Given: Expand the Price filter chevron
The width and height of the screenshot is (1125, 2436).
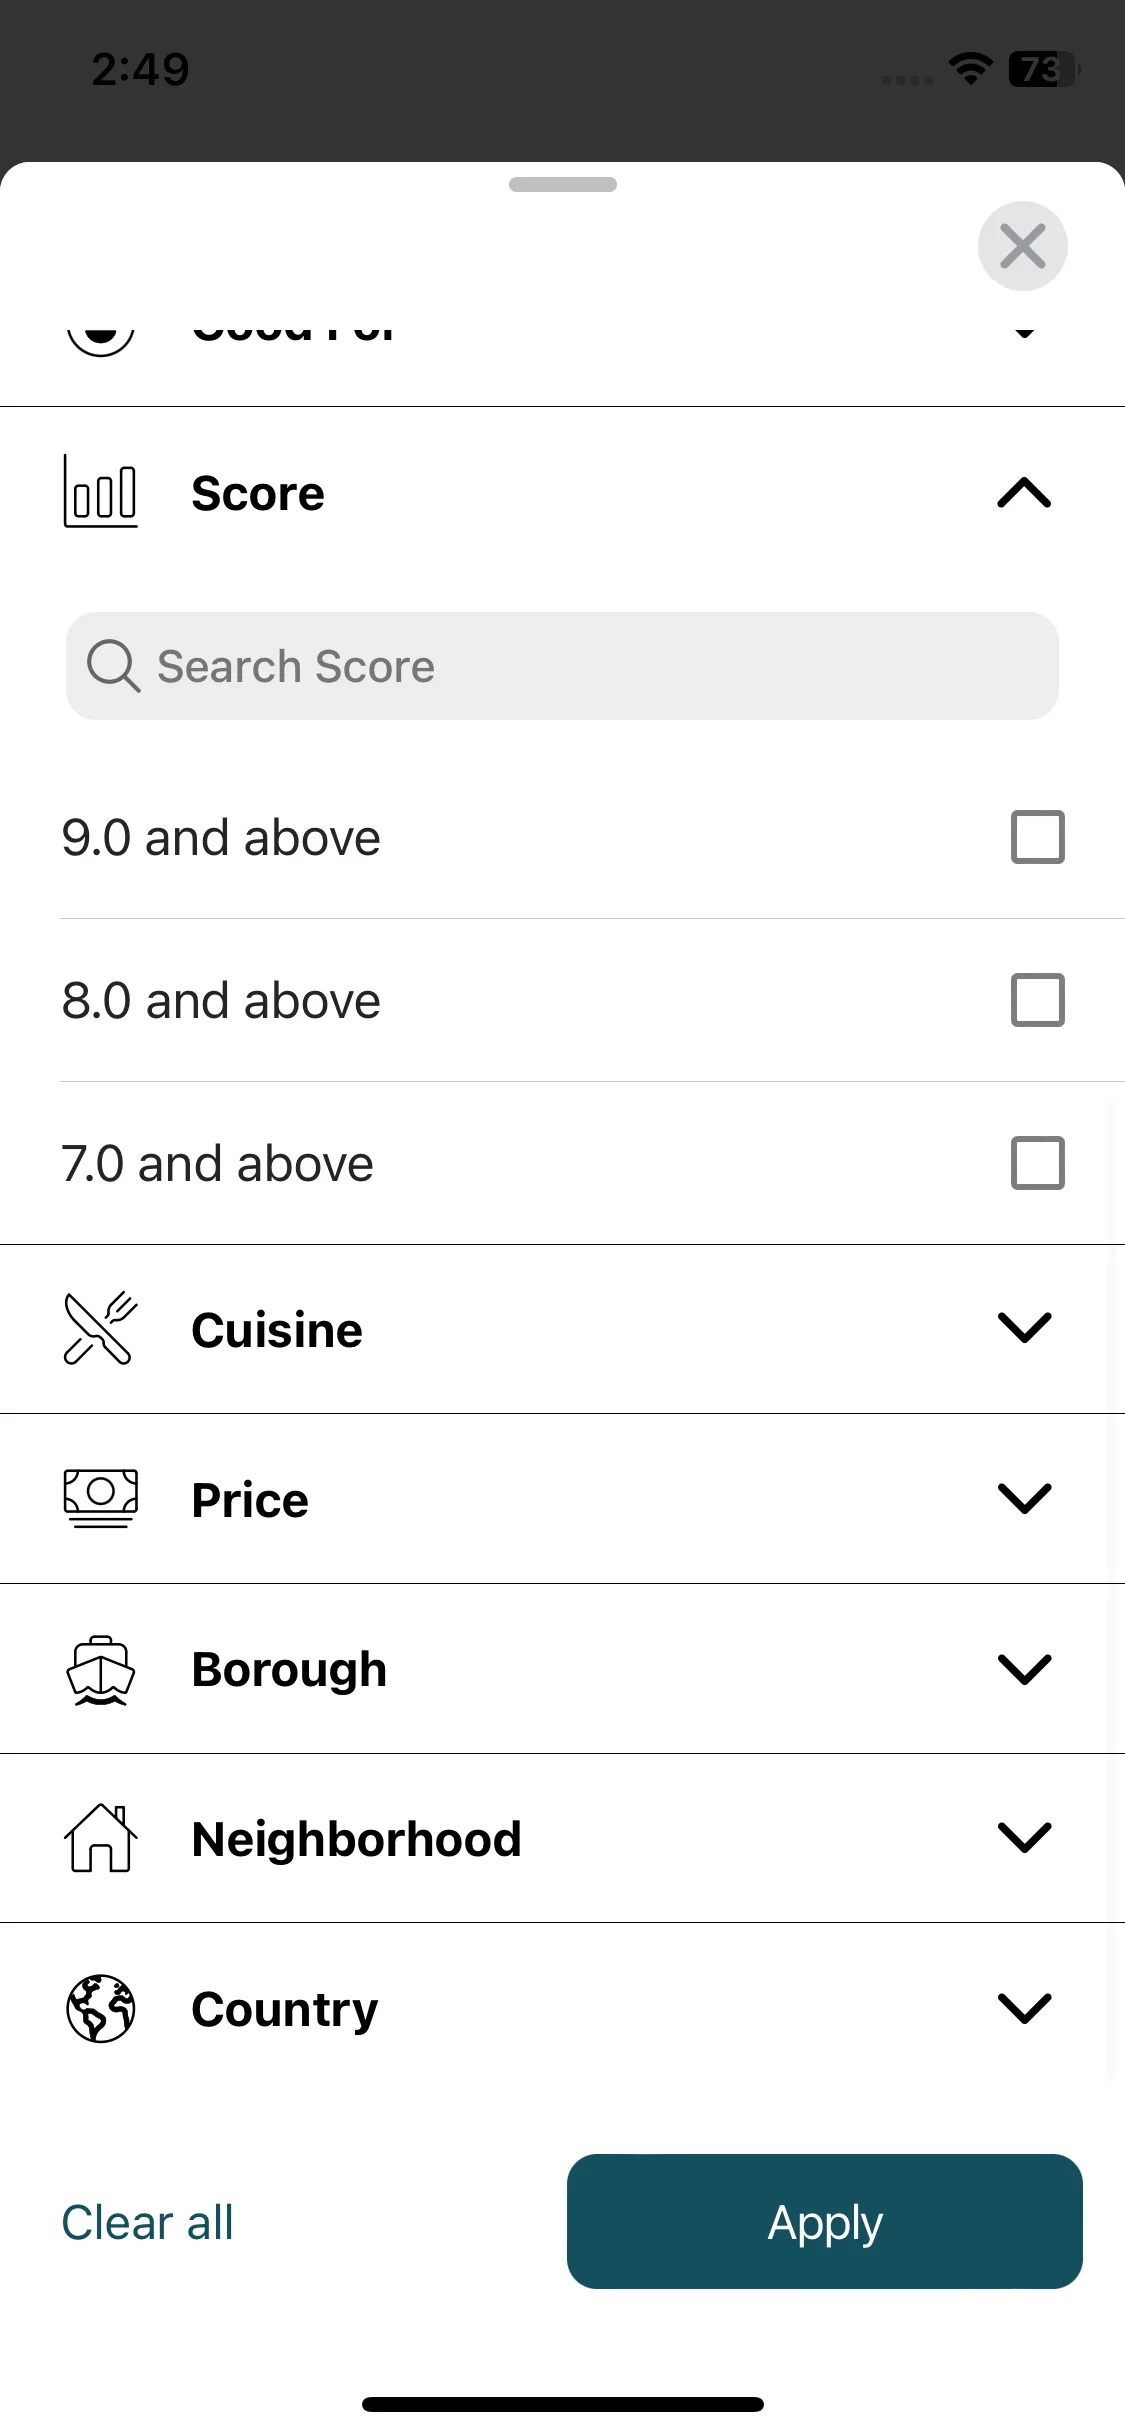Looking at the screenshot, I should [x=1024, y=1498].
